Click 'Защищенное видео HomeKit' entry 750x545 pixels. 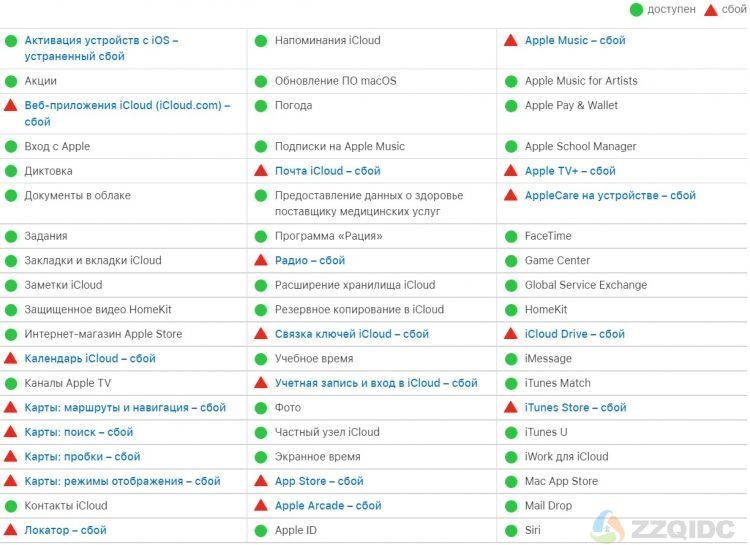click(x=98, y=310)
